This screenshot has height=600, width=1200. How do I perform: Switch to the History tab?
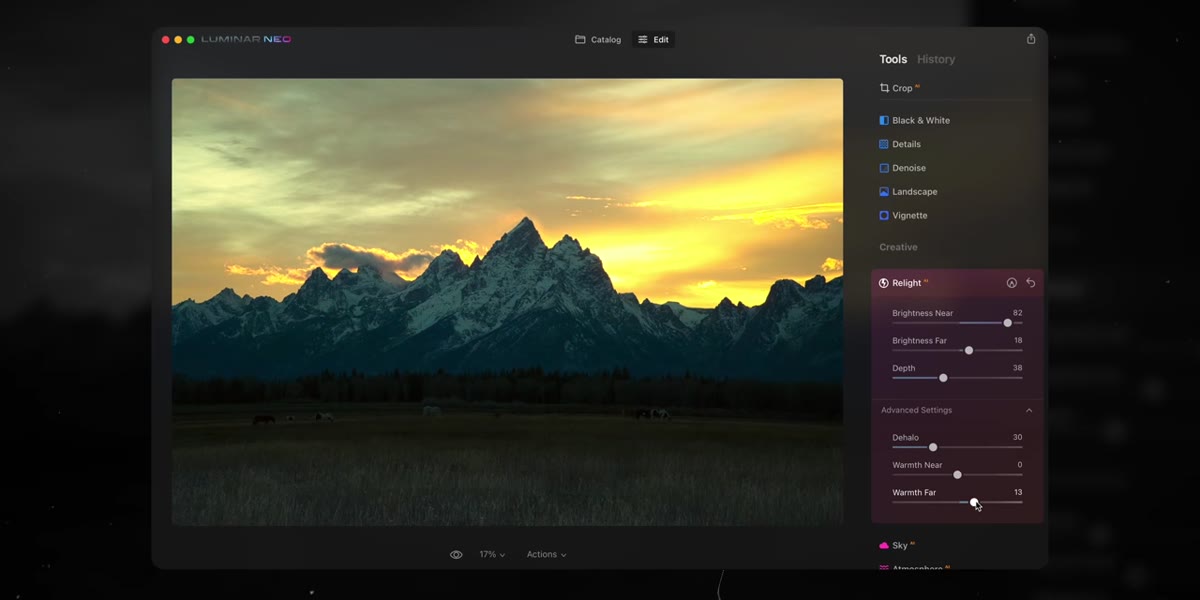pos(936,59)
